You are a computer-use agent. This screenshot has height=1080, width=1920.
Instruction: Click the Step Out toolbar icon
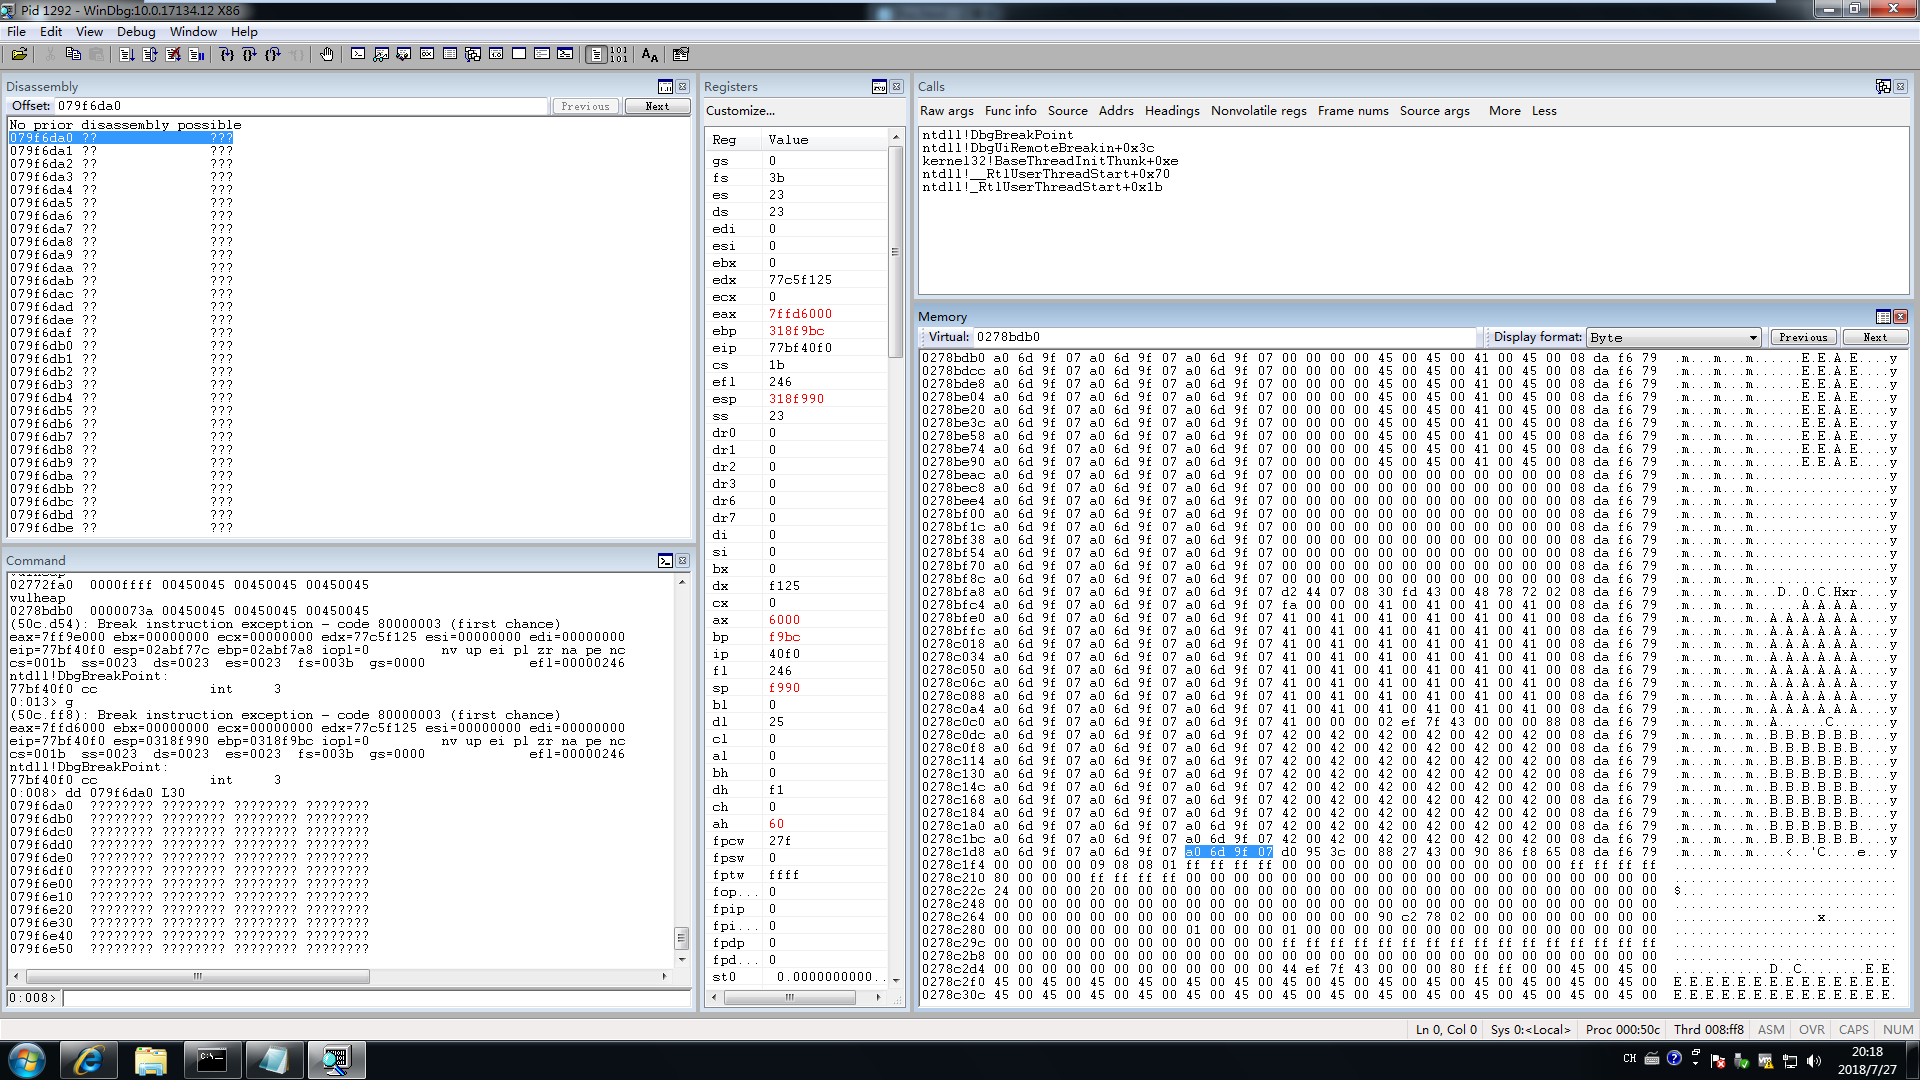click(x=273, y=54)
